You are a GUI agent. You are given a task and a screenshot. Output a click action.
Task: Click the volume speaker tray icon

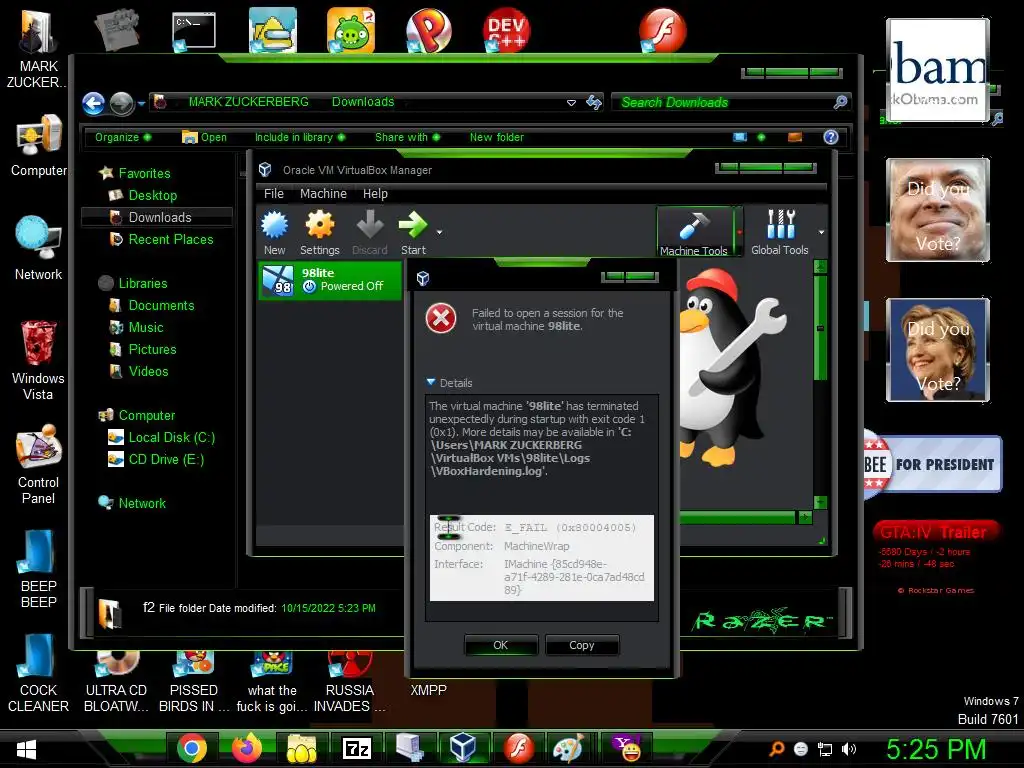(849, 749)
